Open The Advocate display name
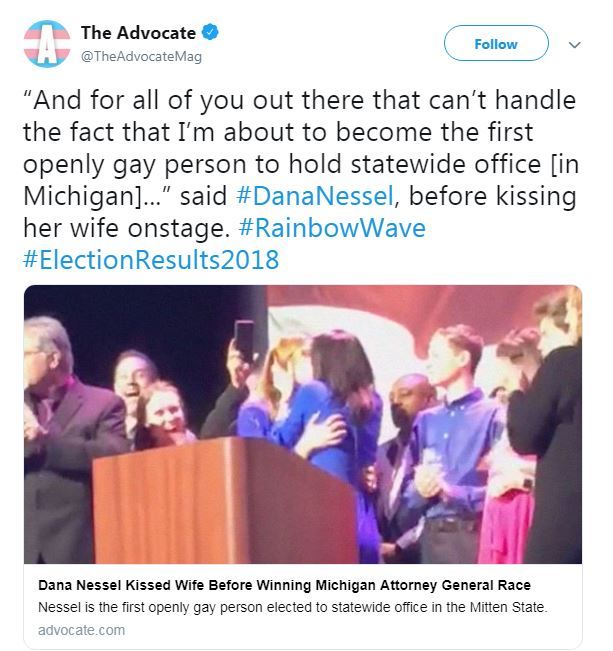Screen dimensions: 613x651 [x=138, y=33]
